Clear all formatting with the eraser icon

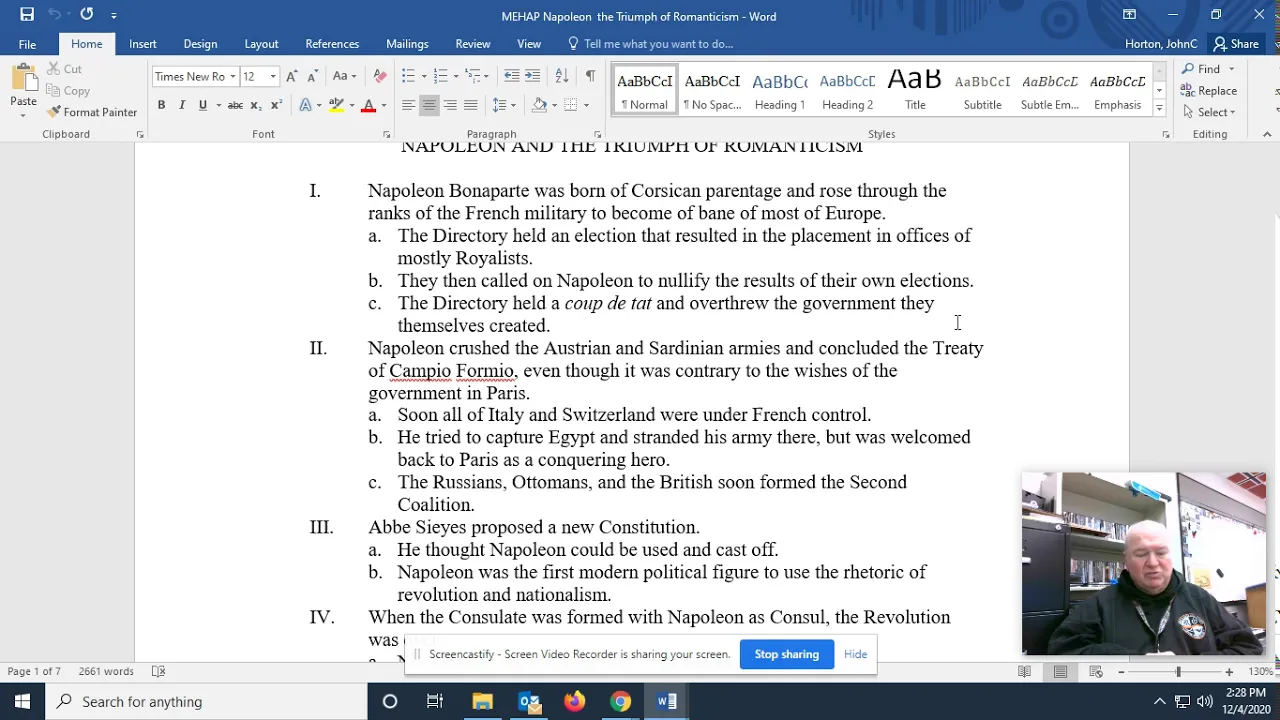[x=379, y=76]
